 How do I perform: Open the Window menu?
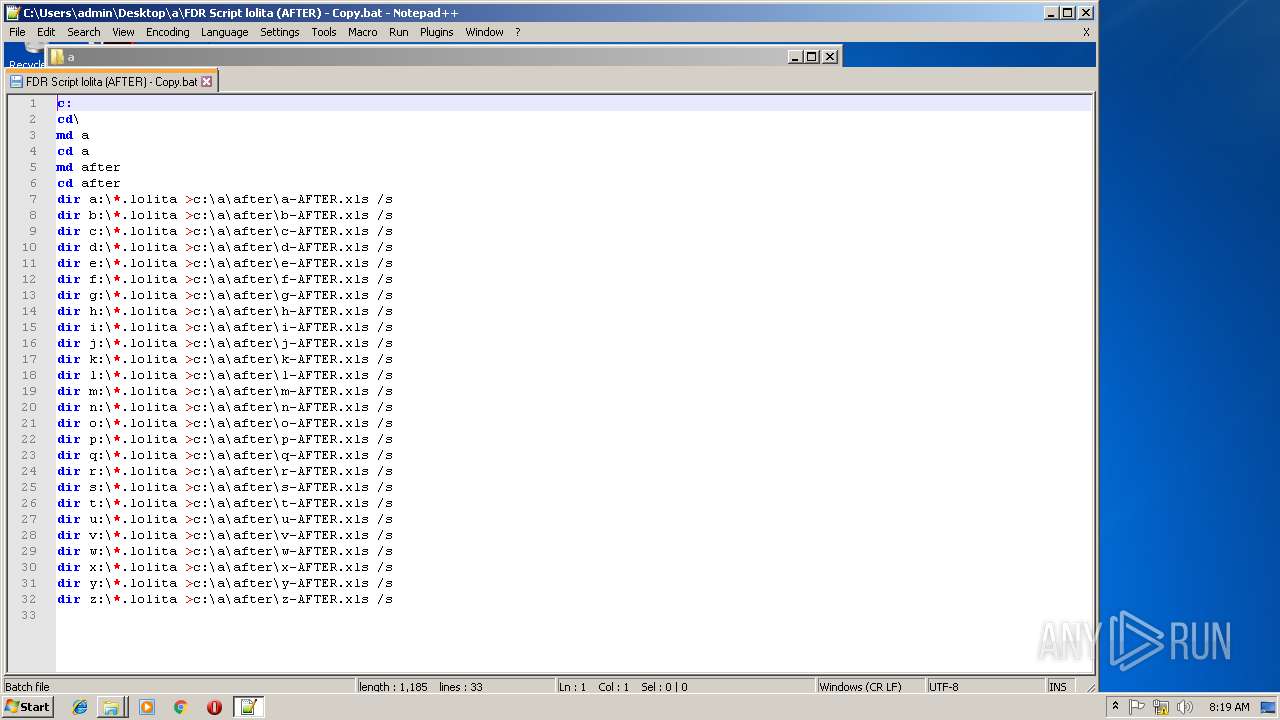[x=484, y=32]
